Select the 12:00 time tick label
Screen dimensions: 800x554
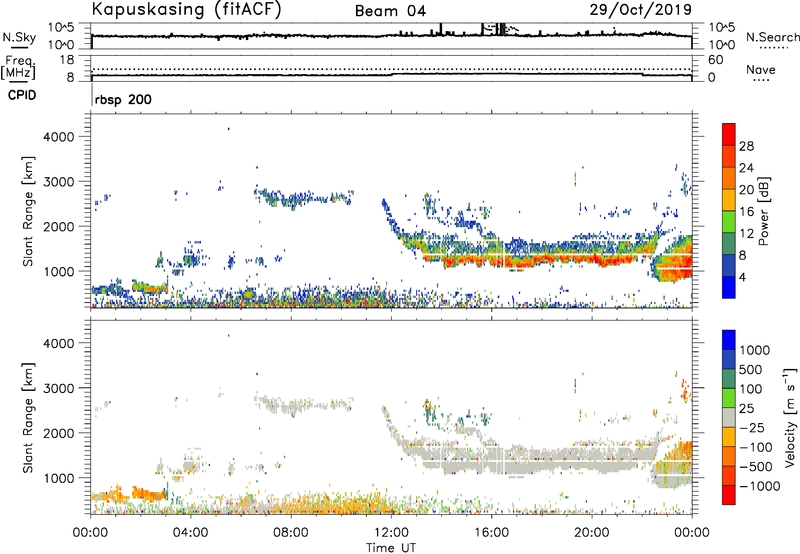click(x=391, y=533)
